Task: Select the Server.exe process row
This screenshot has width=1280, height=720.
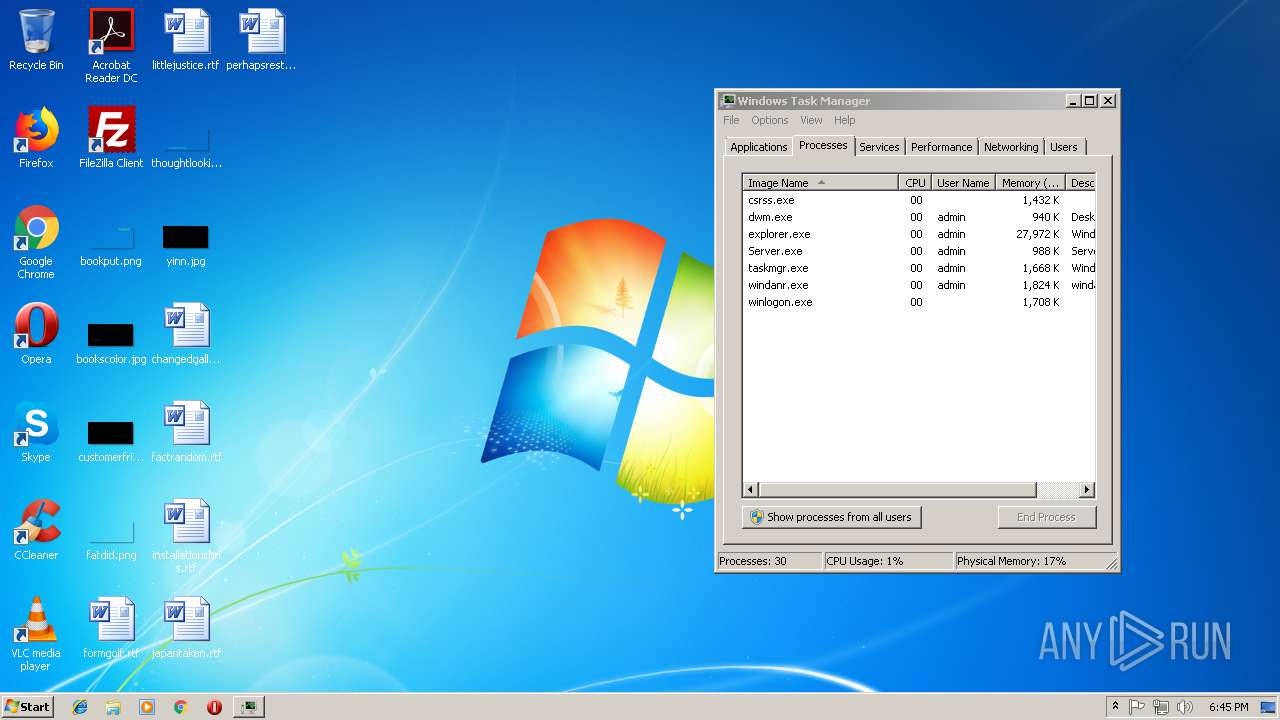Action: coord(919,251)
